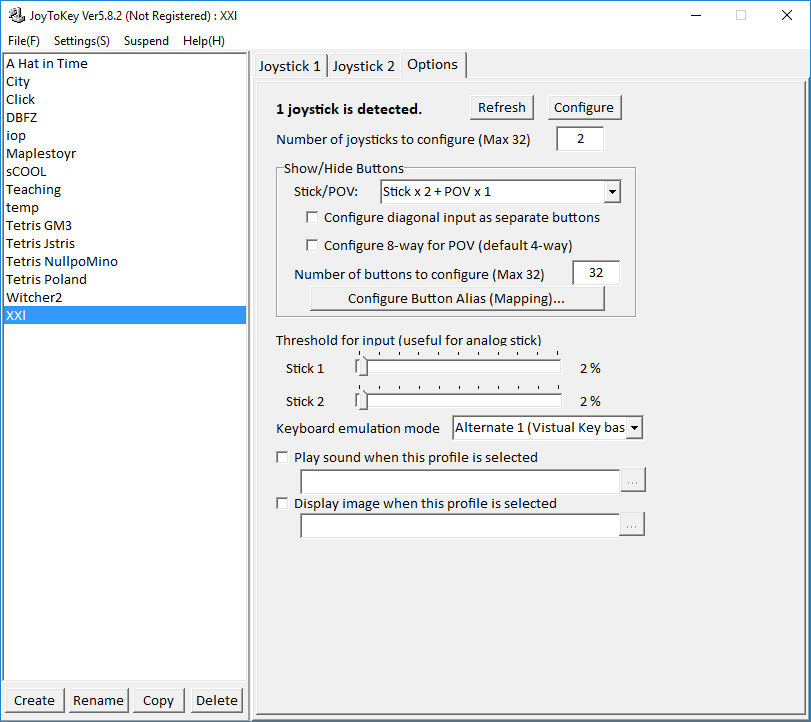Select the 'Tetris Poland' profile

tap(125, 279)
